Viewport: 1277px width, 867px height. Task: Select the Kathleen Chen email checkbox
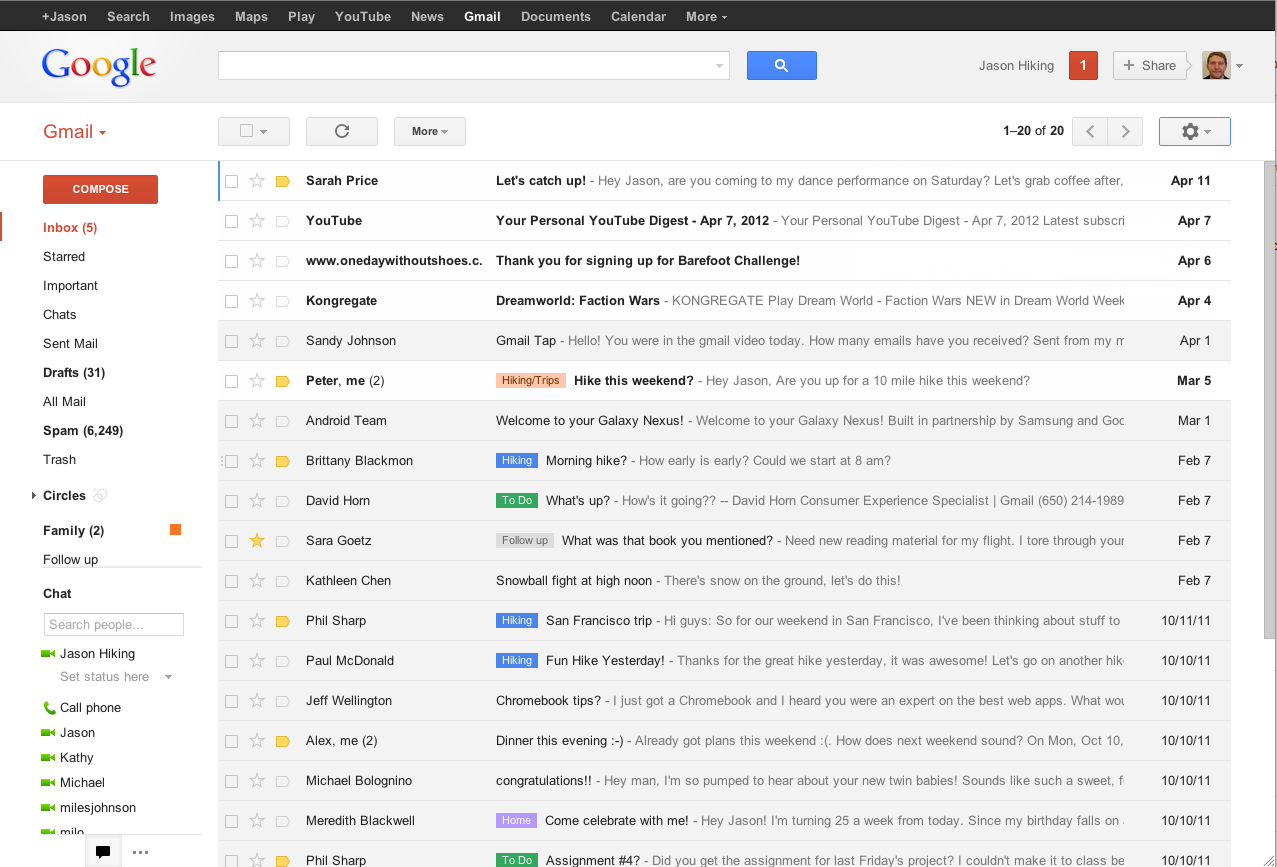(231, 581)
